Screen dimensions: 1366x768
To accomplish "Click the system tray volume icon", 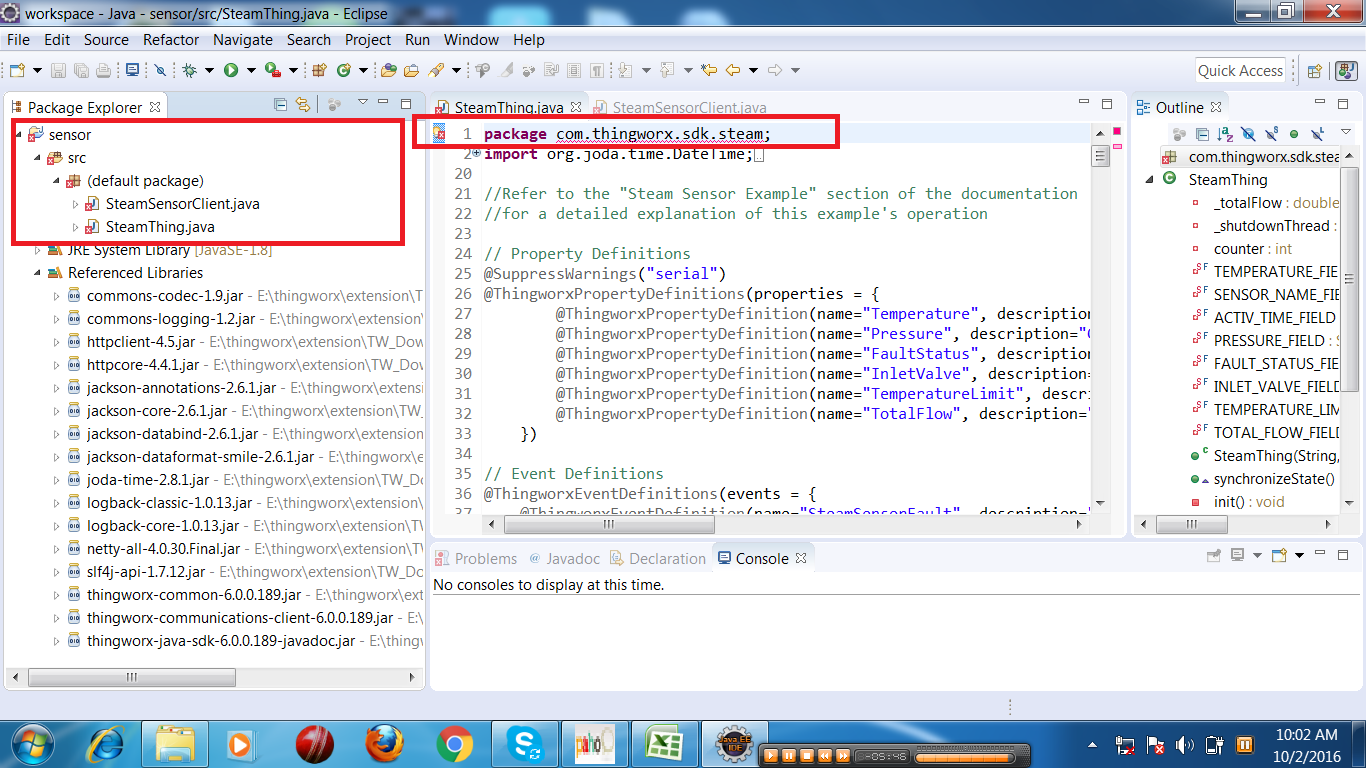I will (1185, 745).
